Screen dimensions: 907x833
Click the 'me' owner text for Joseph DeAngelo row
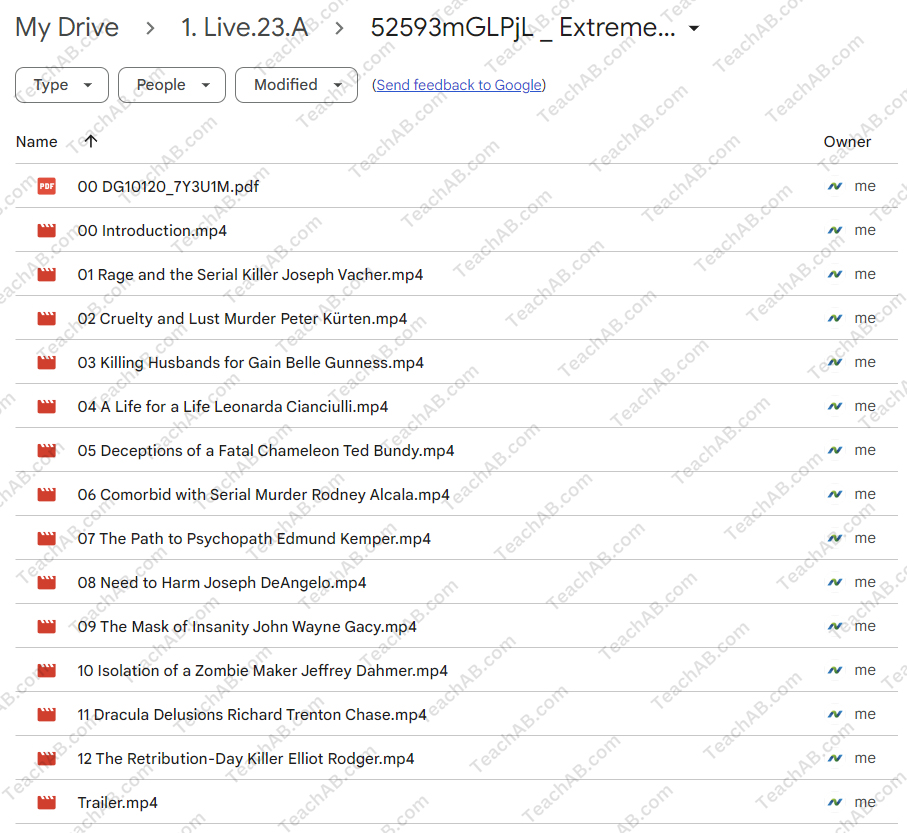coord(865,582)
